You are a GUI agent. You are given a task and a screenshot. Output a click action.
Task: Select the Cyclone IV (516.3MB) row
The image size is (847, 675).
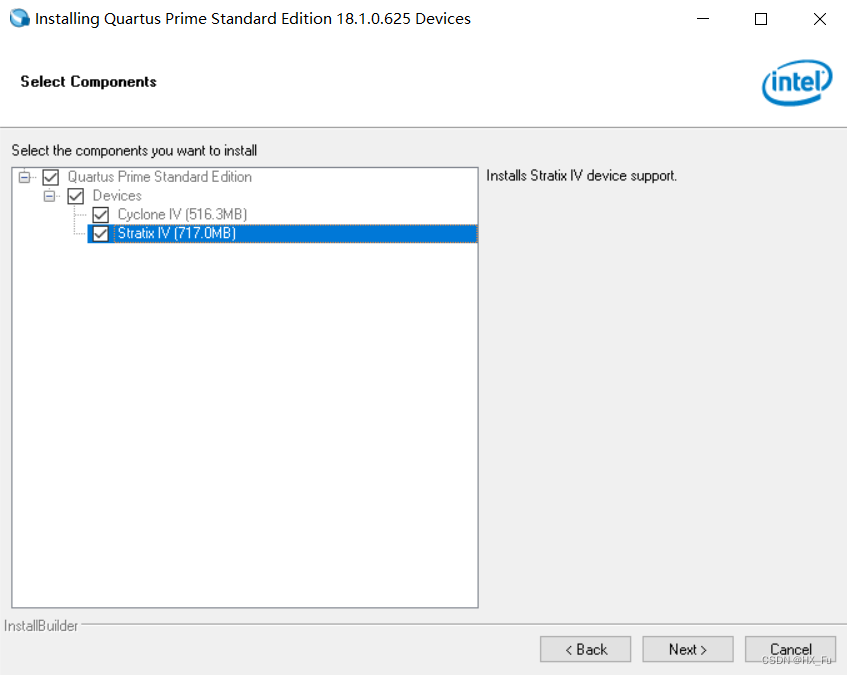point(183,215)
